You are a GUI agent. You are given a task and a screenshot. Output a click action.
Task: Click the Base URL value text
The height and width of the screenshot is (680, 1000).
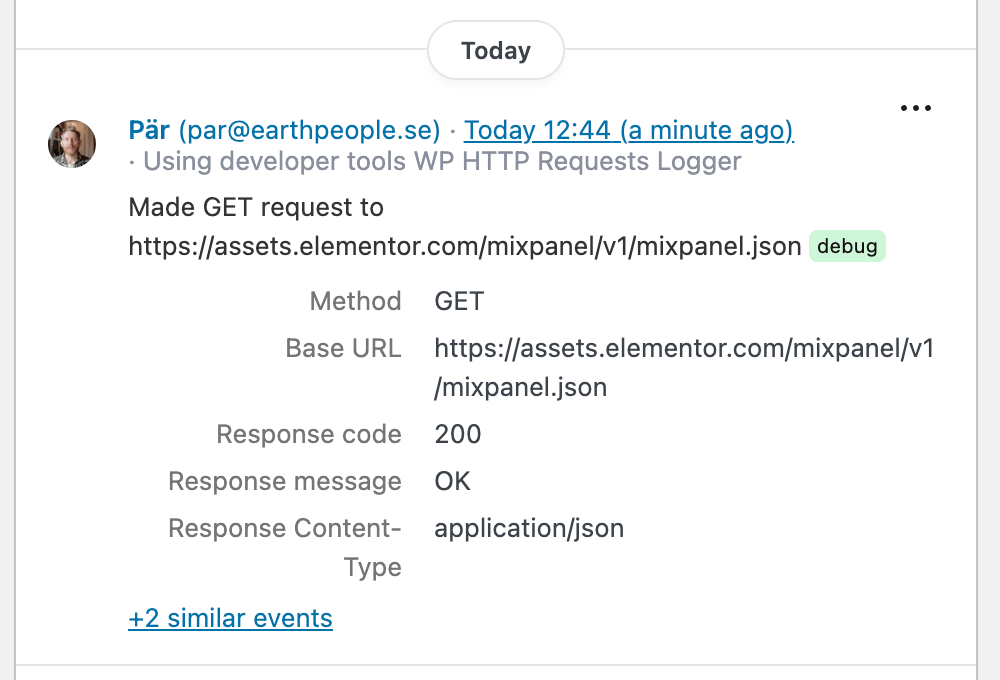684,367
